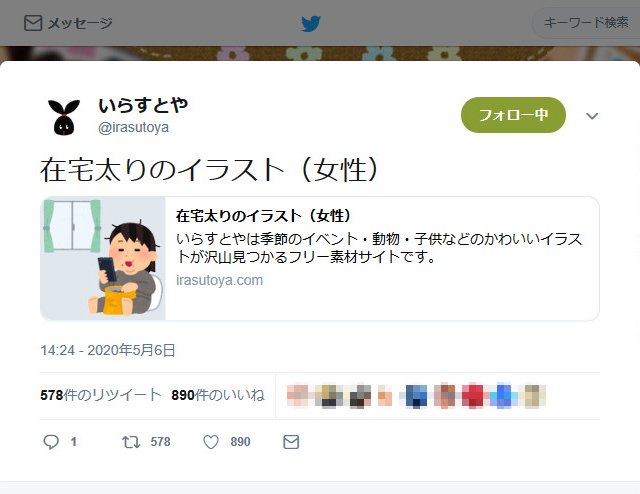Click the いらすとや rabbit avatar
Viewport: 640px width, 494px height.
pos(64,117)
